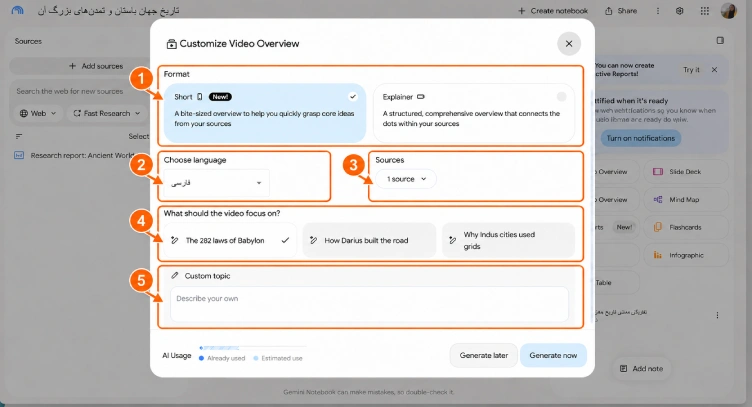The height and width of the screenshot is (407, 752).
Task: Open options menu of the Persian studio item
Action: coord(717,315)
